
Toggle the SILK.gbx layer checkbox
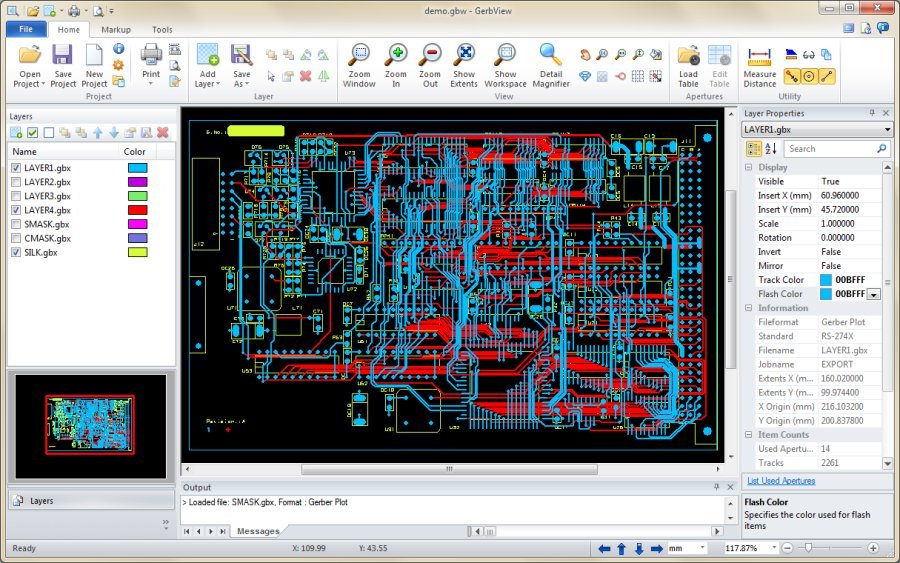tap(15, 253)
